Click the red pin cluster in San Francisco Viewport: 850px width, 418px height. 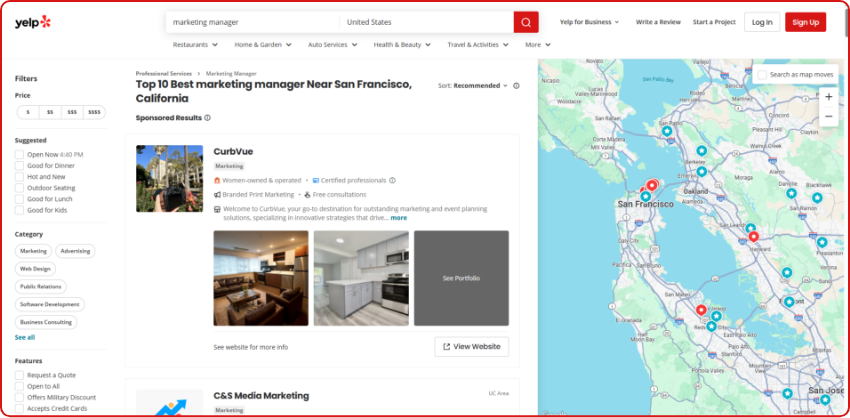click(652, 186)
